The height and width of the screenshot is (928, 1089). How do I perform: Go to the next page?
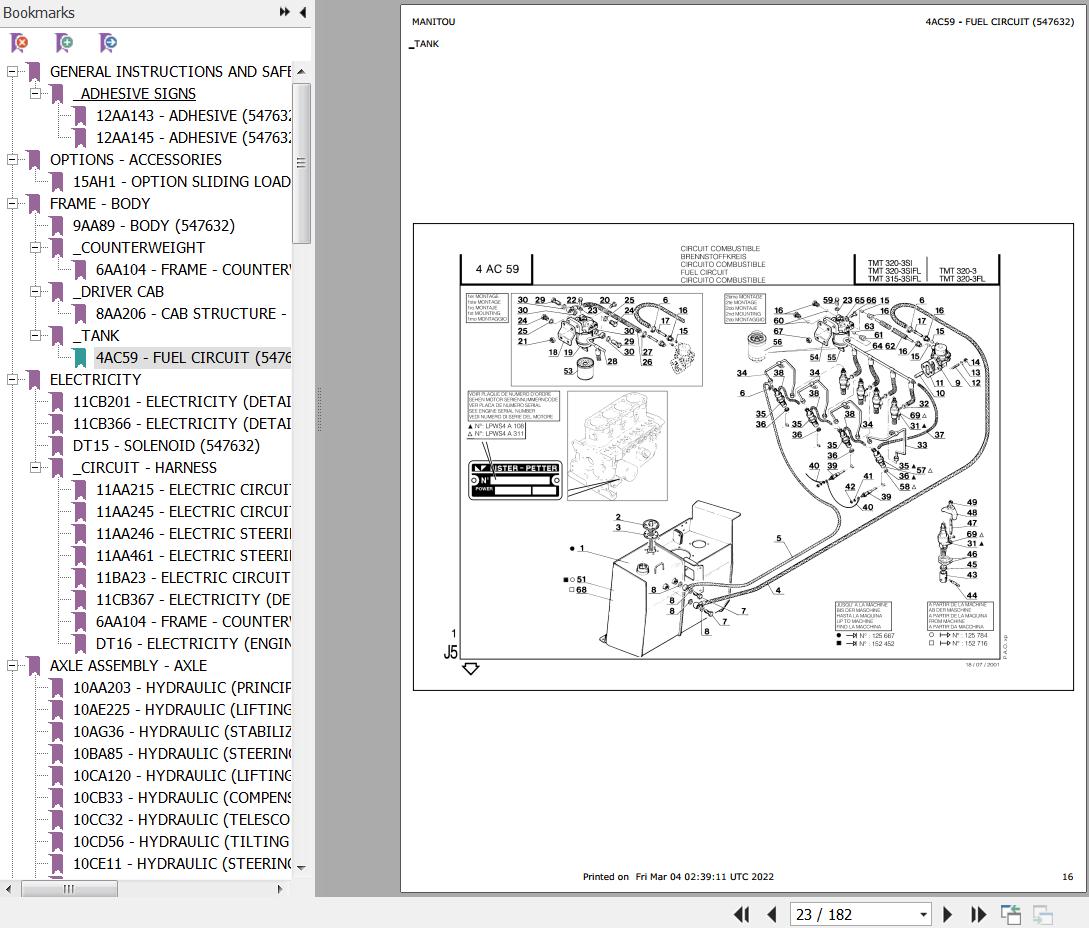coord(948,914)
